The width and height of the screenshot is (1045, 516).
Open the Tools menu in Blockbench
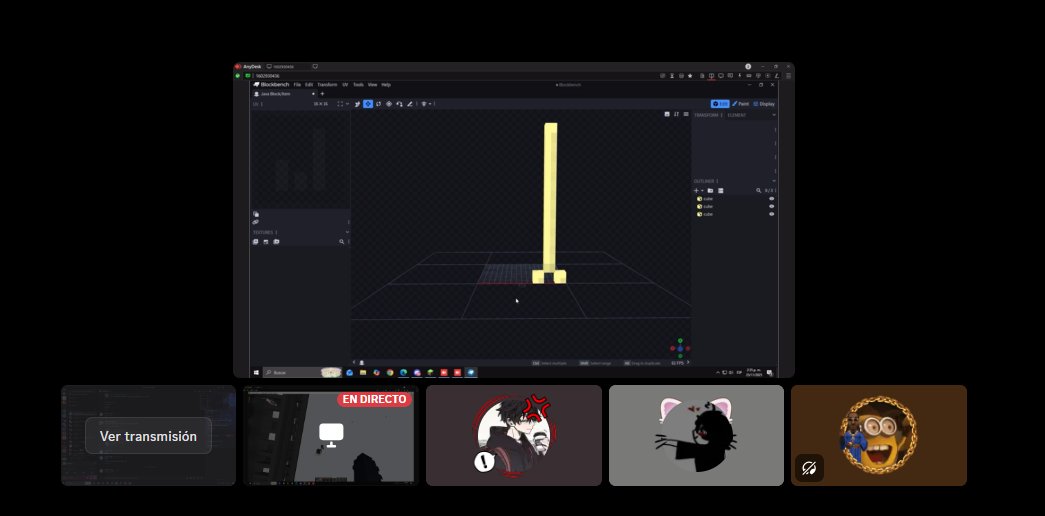(x=359, y=85)
